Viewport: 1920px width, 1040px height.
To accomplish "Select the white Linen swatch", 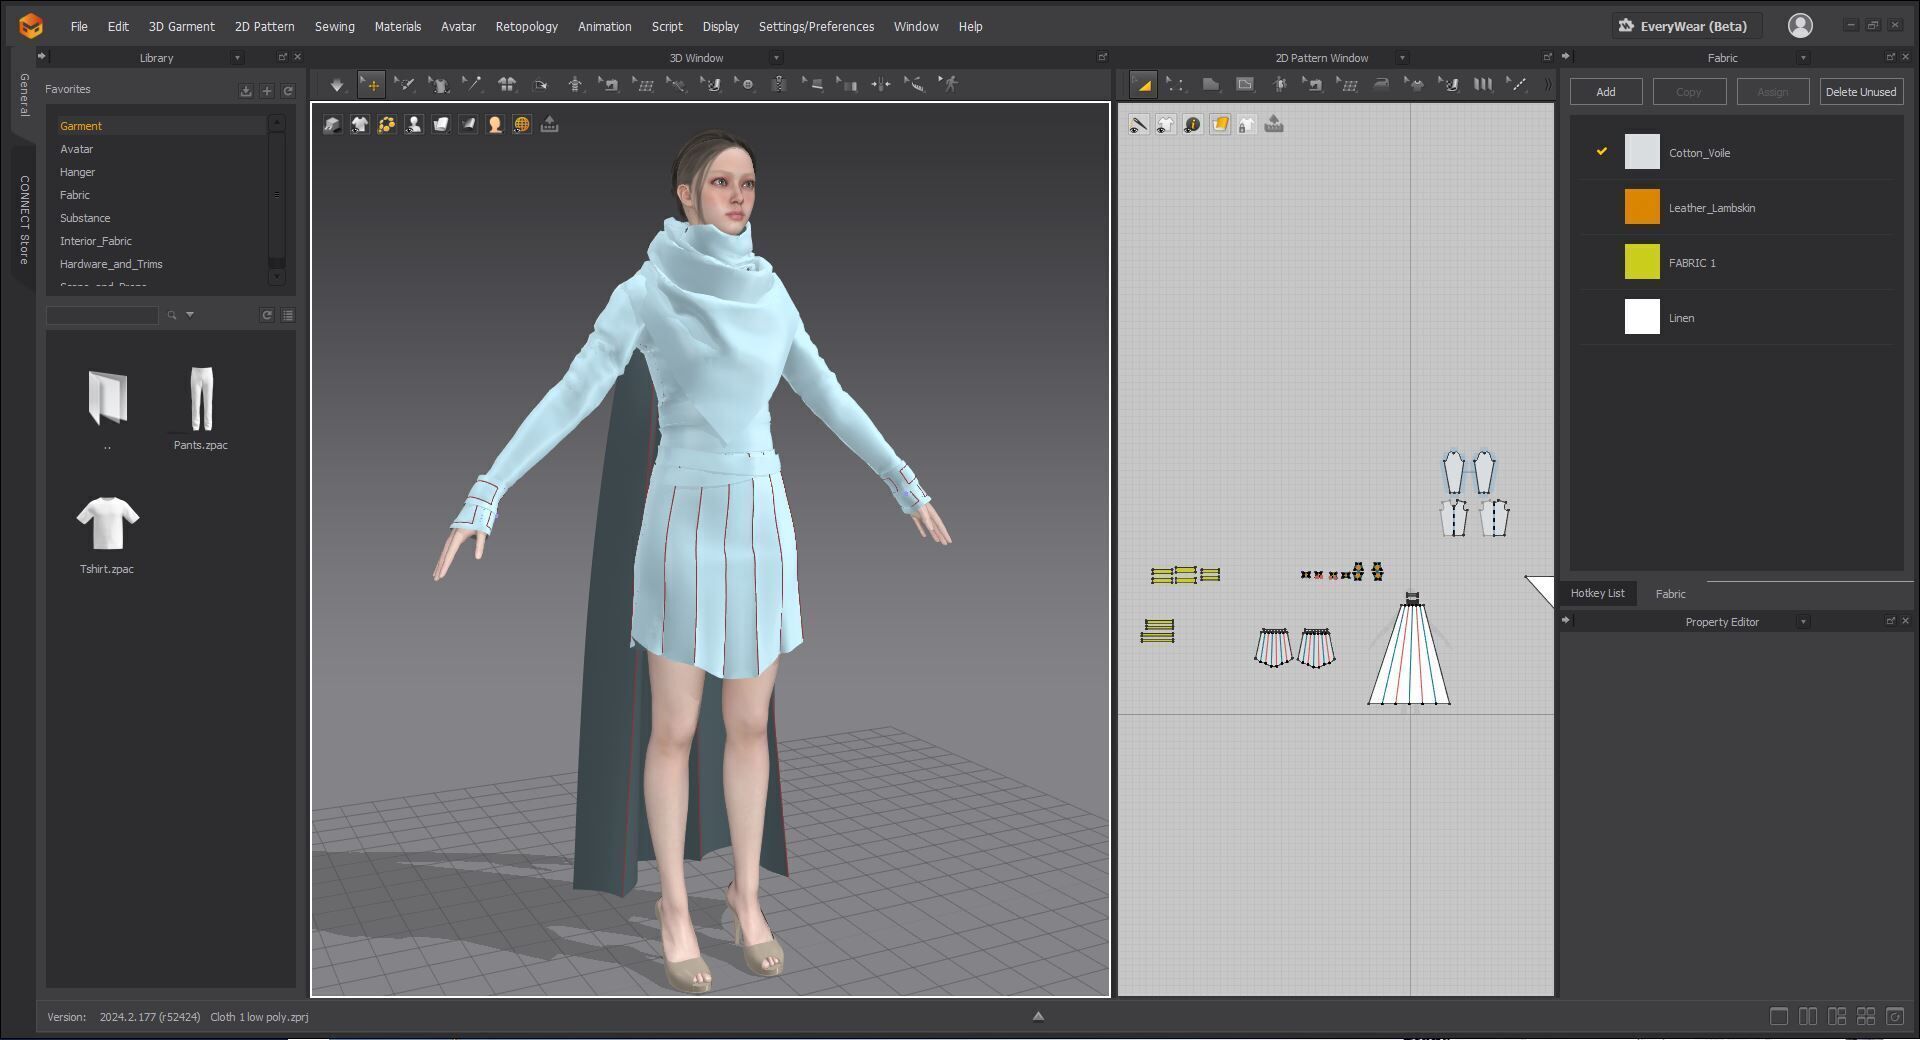I will tap(1642, 317).
